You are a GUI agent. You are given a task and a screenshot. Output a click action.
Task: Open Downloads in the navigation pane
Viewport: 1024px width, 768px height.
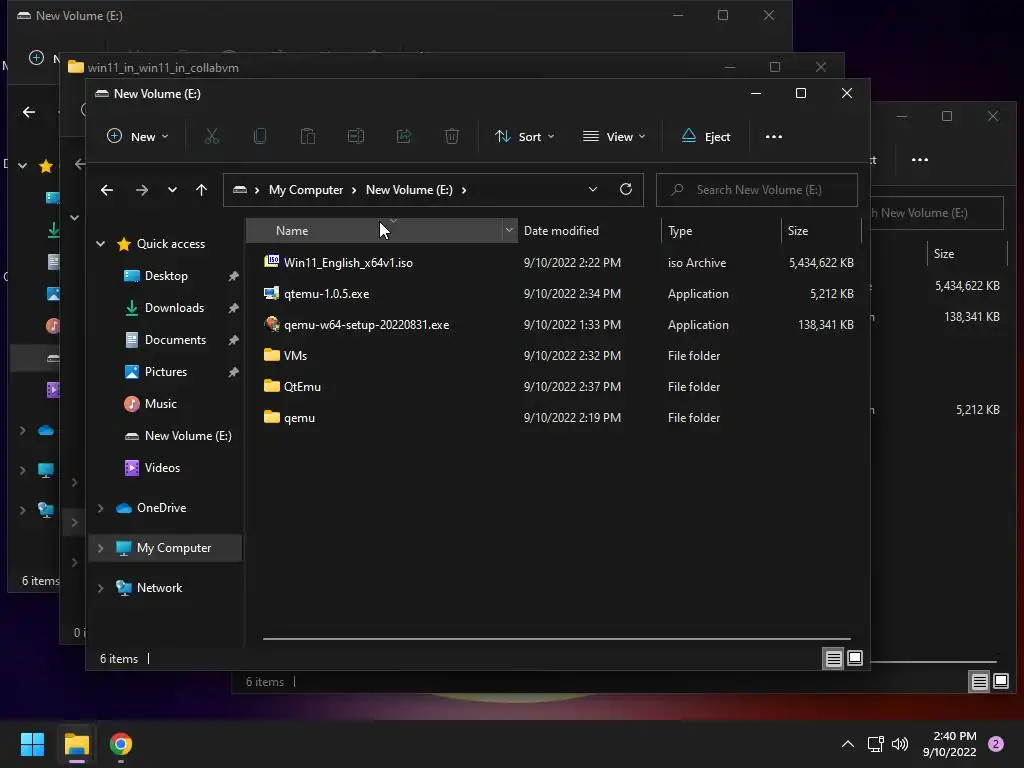coord(174,308)
